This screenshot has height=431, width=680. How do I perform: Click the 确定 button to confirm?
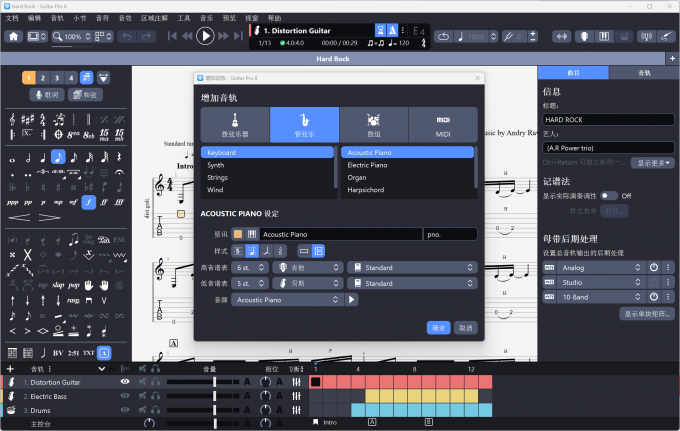point(438,327)
